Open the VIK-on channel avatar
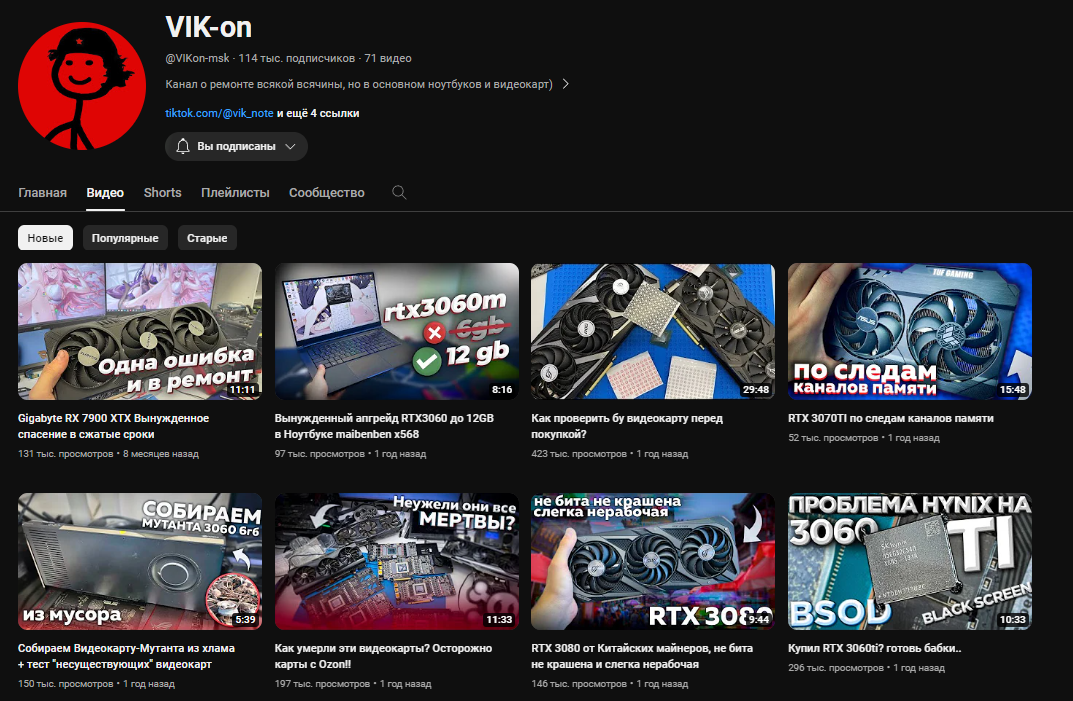The height and width of the screenshot is (701, 1073). click(81, 86)
